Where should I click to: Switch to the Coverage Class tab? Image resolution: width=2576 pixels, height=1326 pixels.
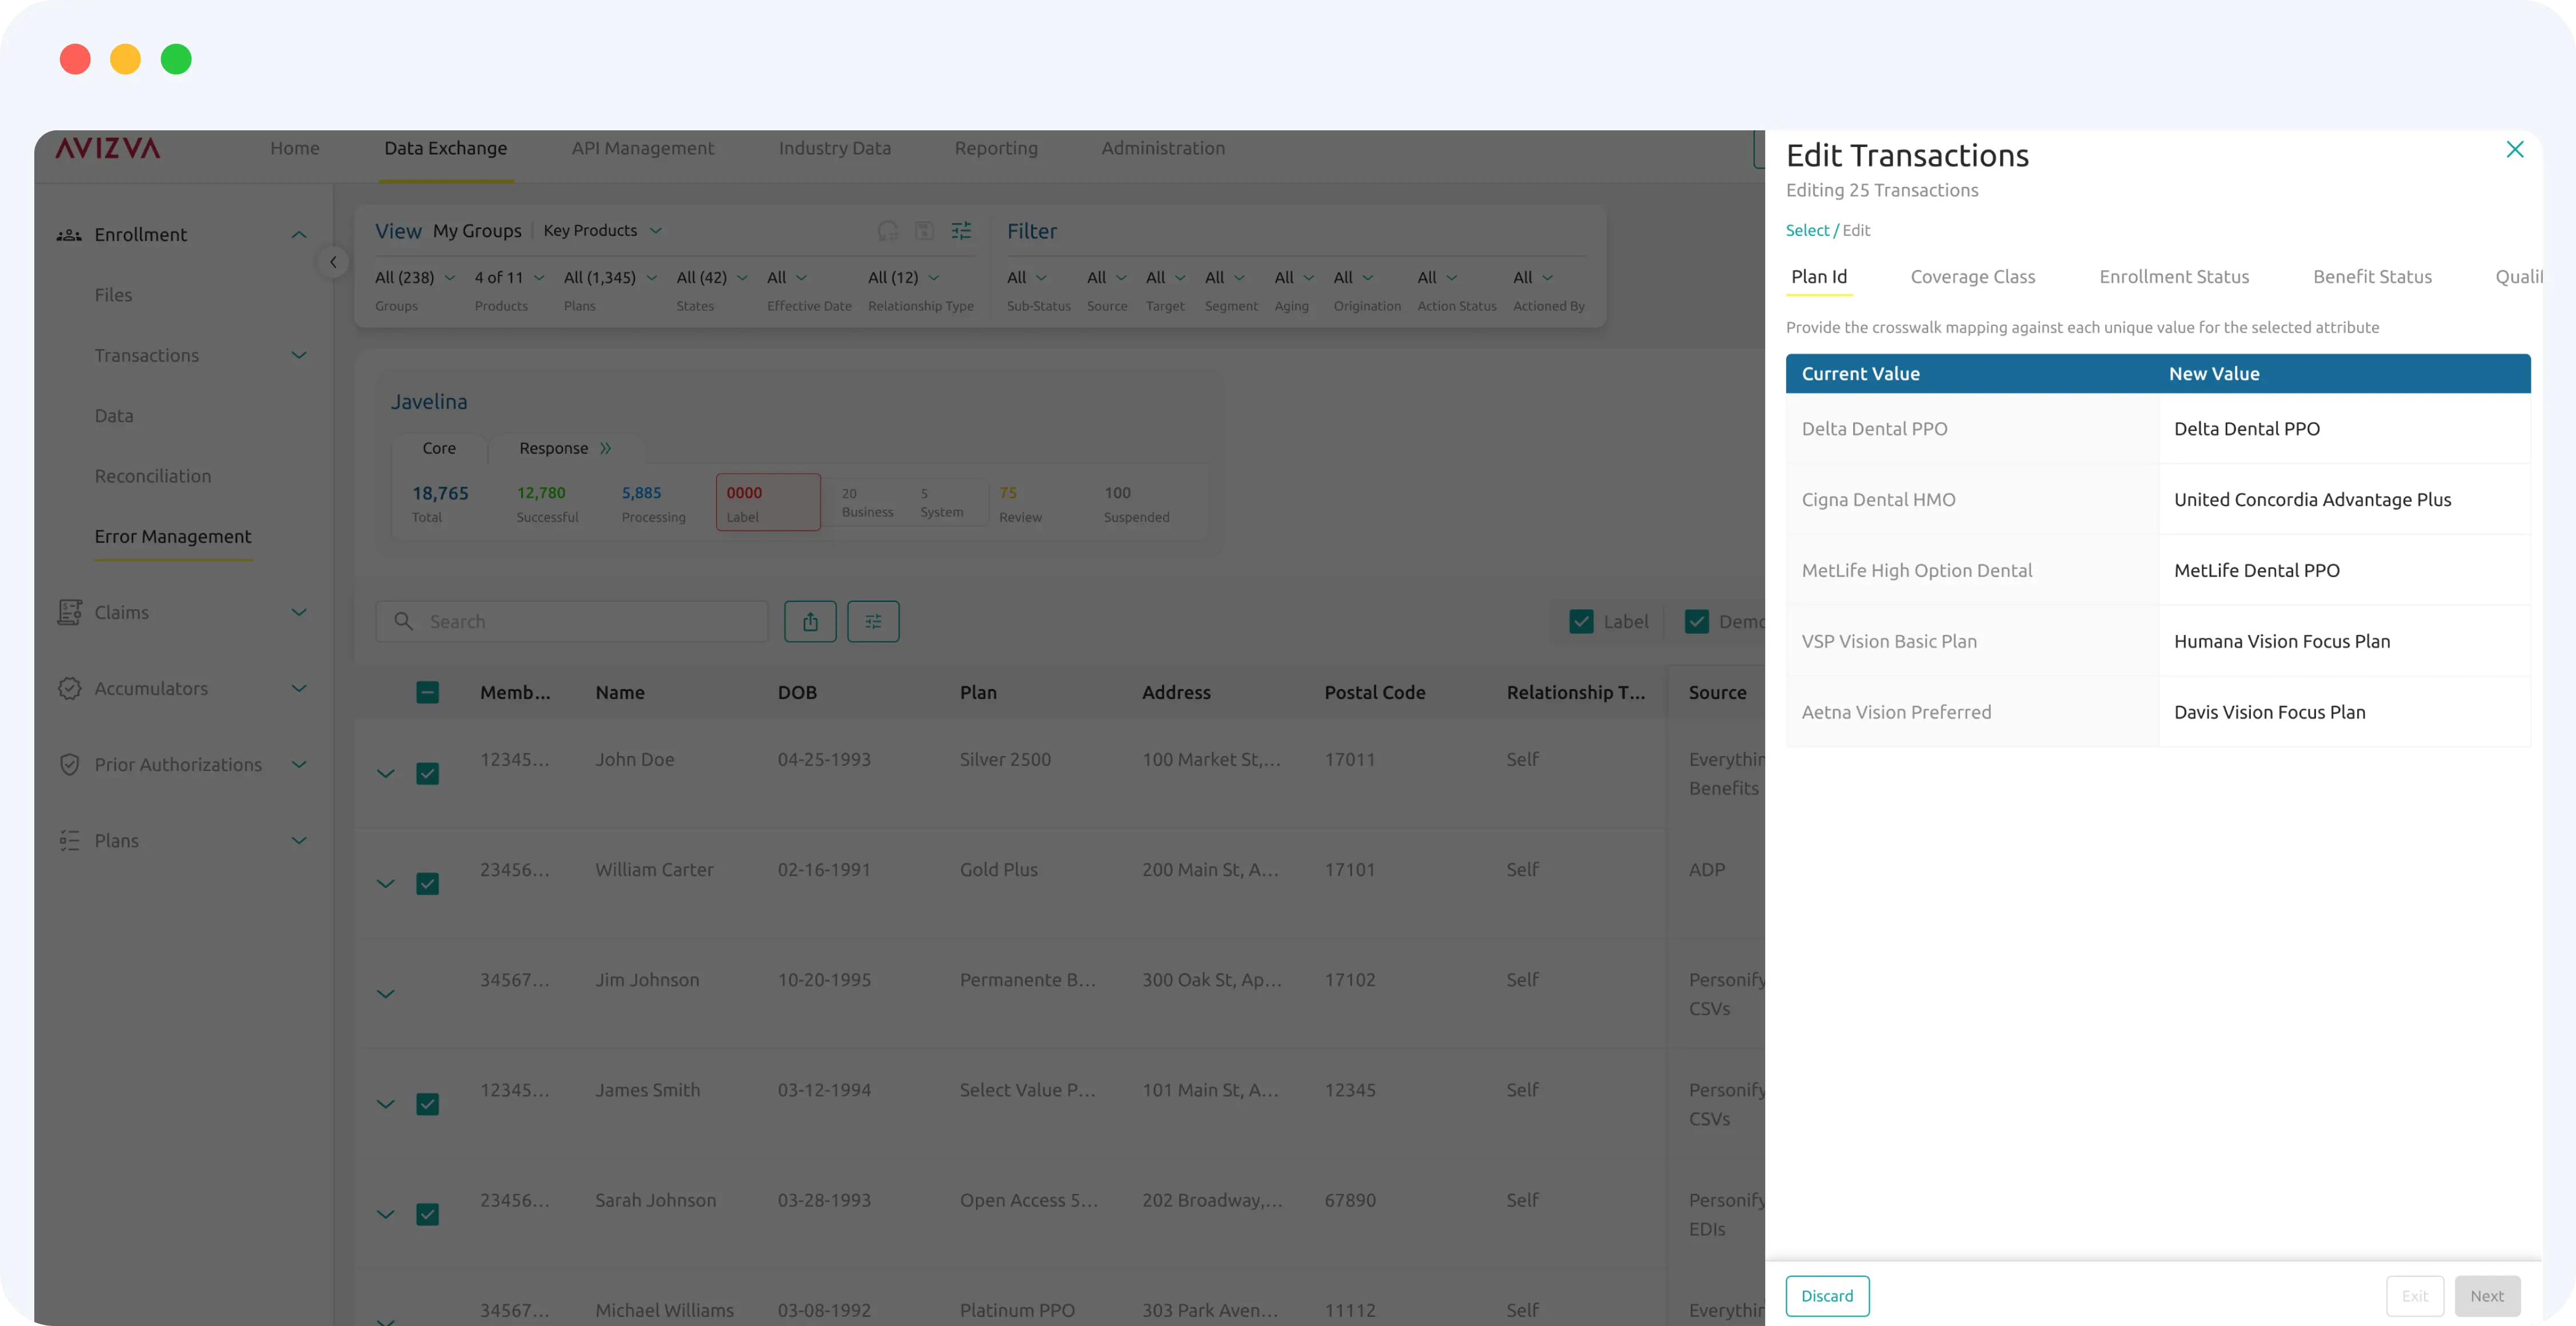[1972, 277]
